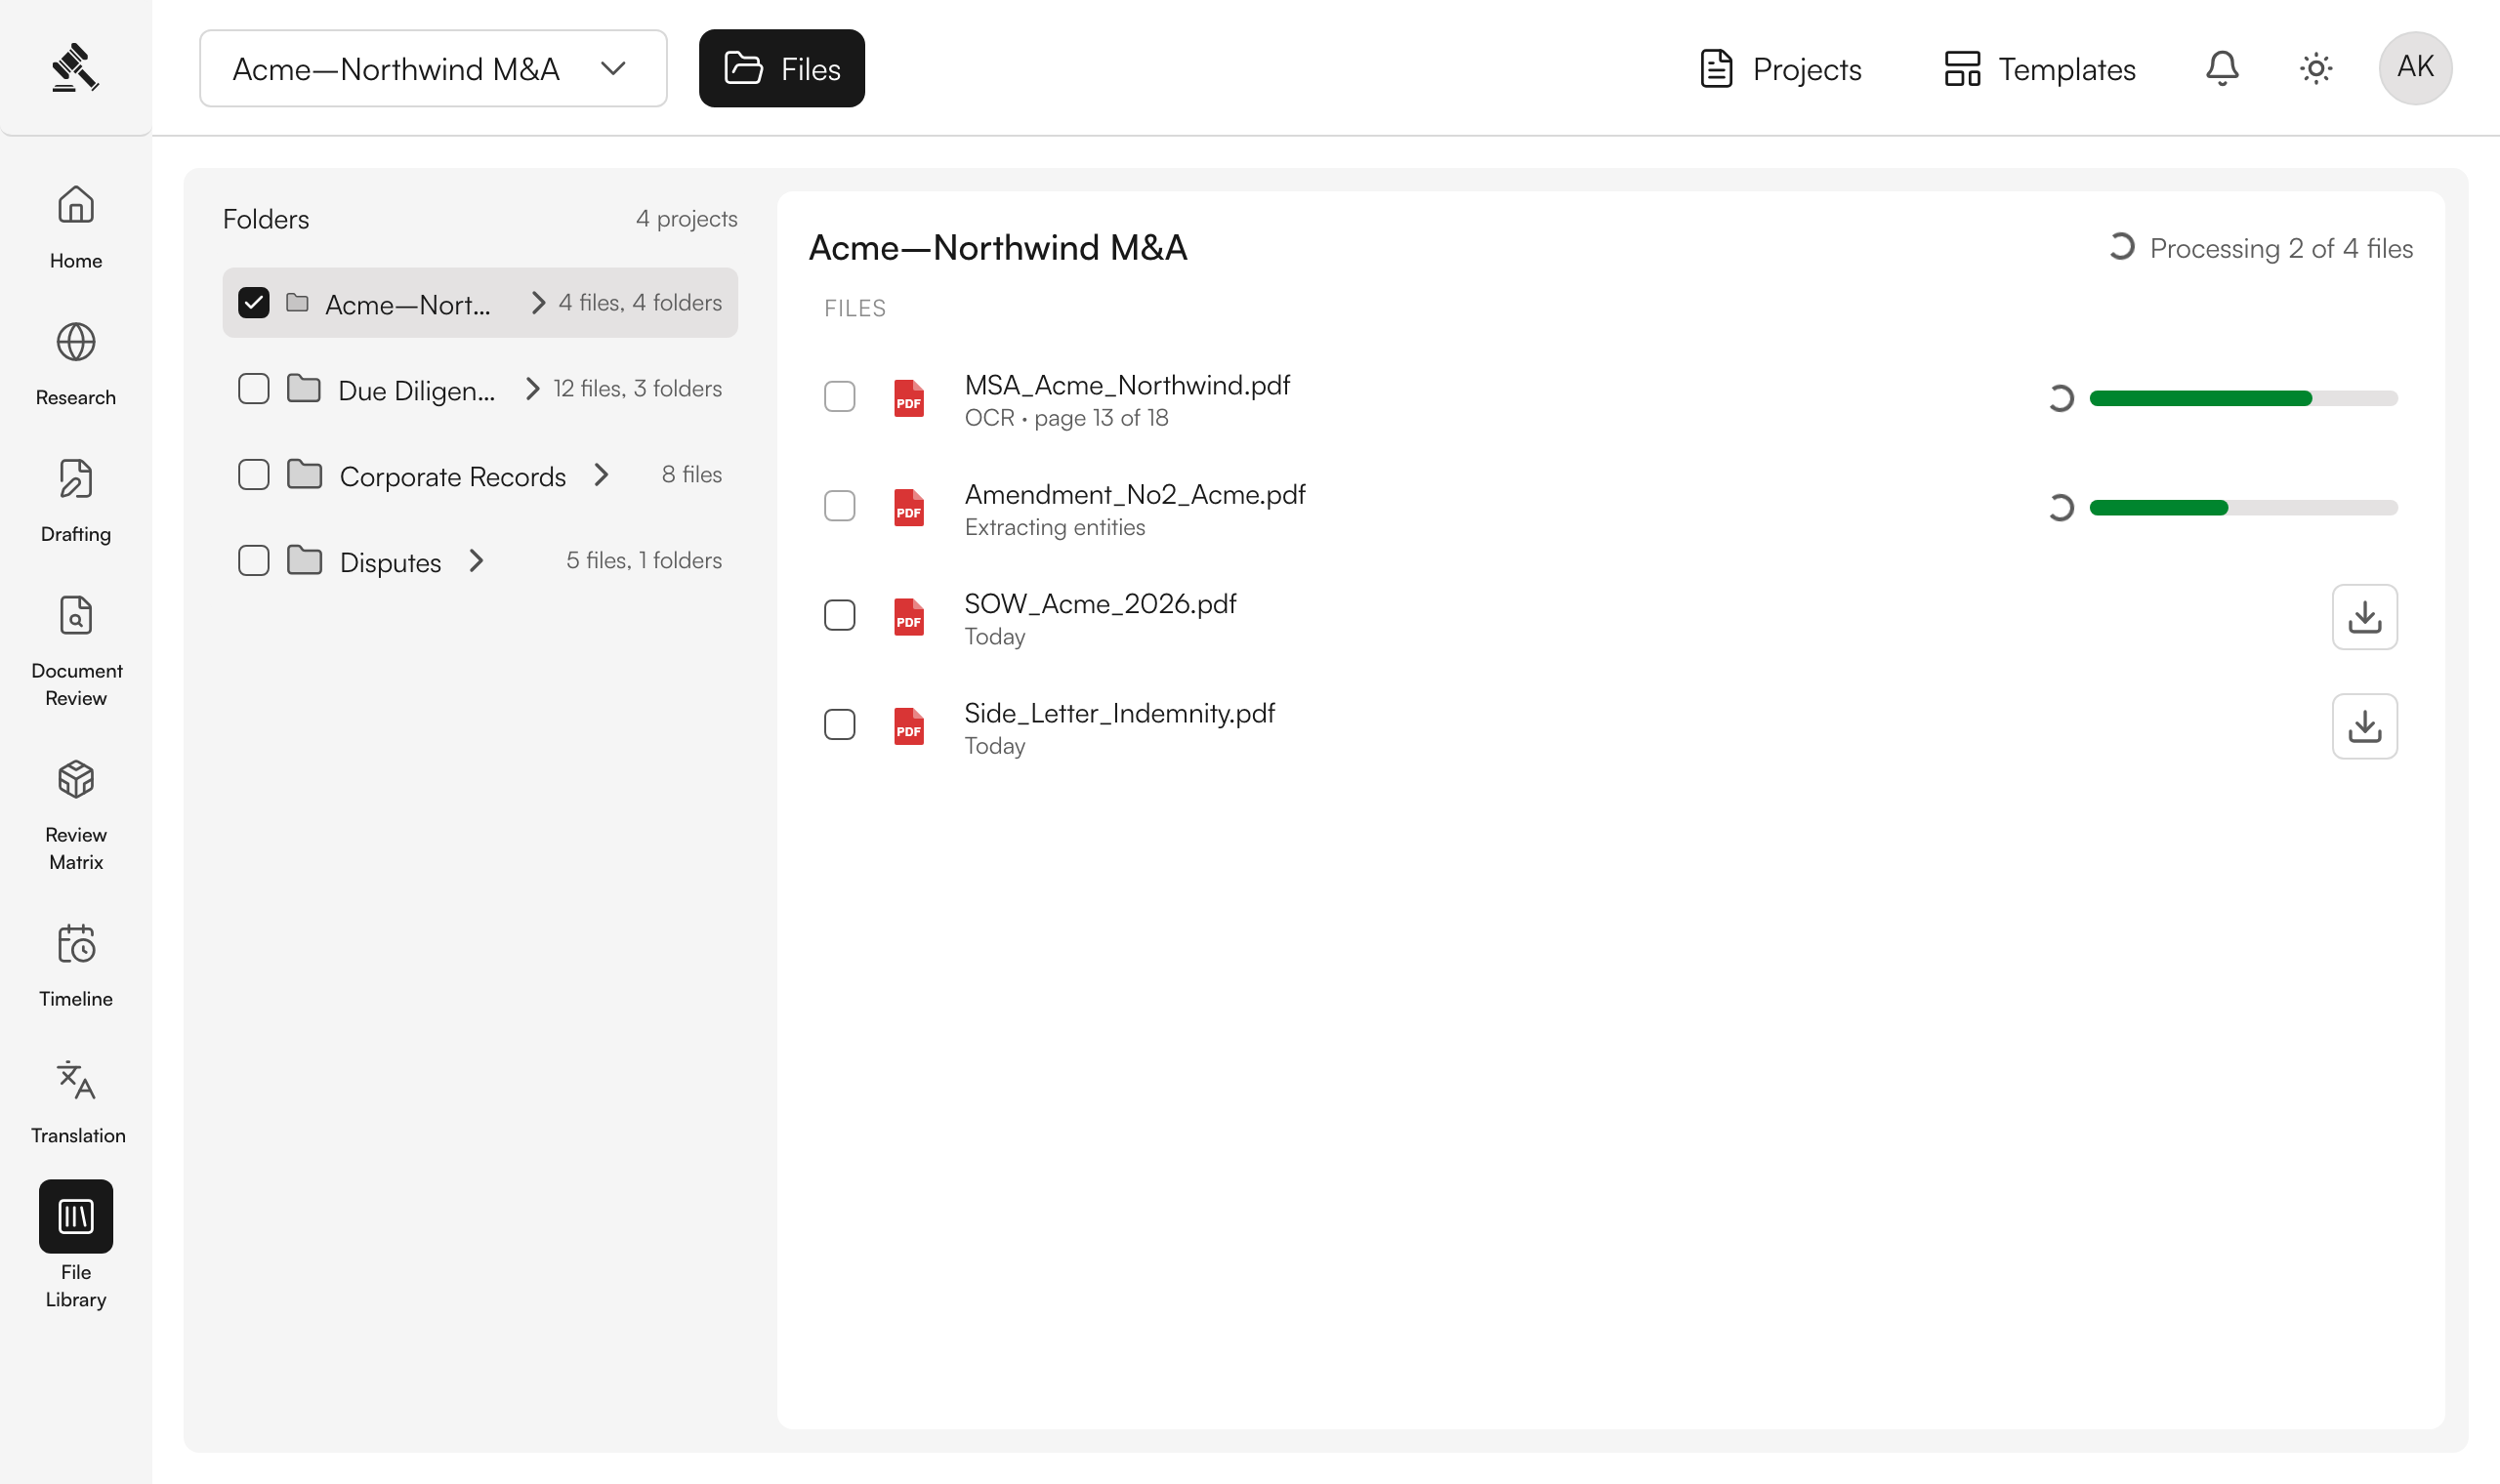
Task: Open Document Review in the sidebar
Action: point(76,616)
